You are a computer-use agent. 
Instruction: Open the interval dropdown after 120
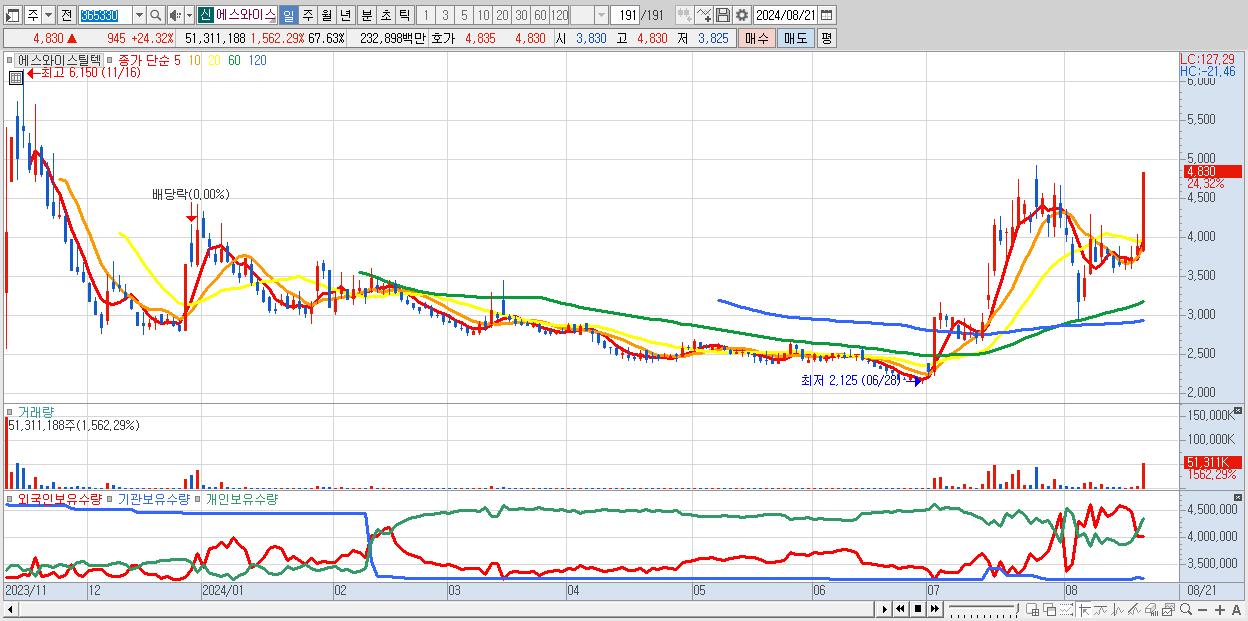(x=601, y=15)
